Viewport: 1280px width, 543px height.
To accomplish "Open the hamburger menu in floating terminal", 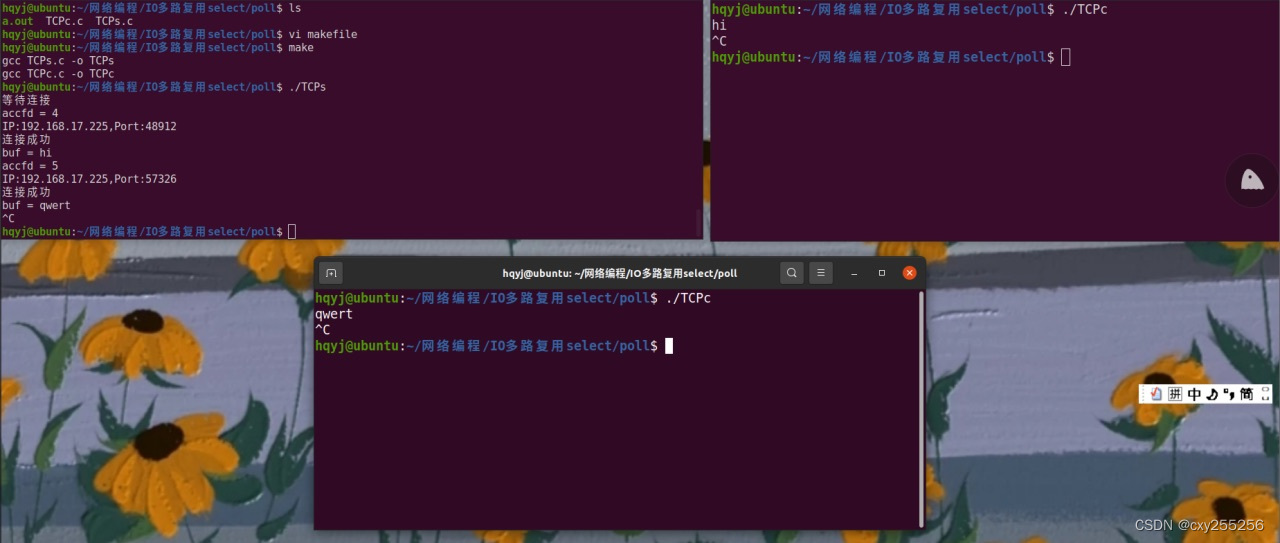I will click(x=820, y=272).
